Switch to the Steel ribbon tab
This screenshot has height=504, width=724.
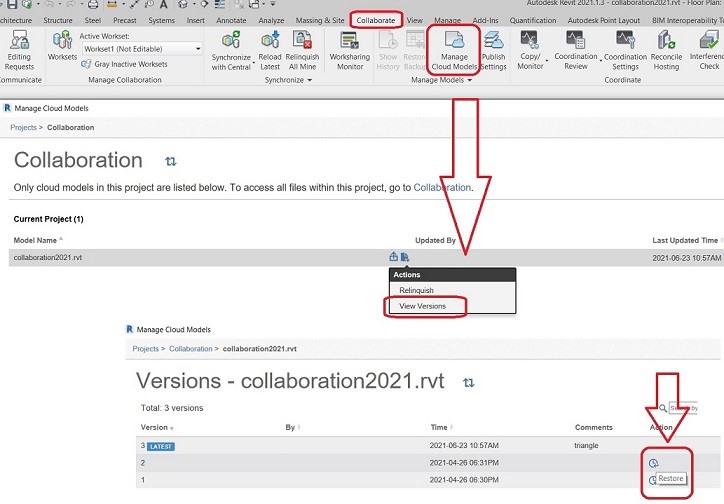click(x=92, y=20)
